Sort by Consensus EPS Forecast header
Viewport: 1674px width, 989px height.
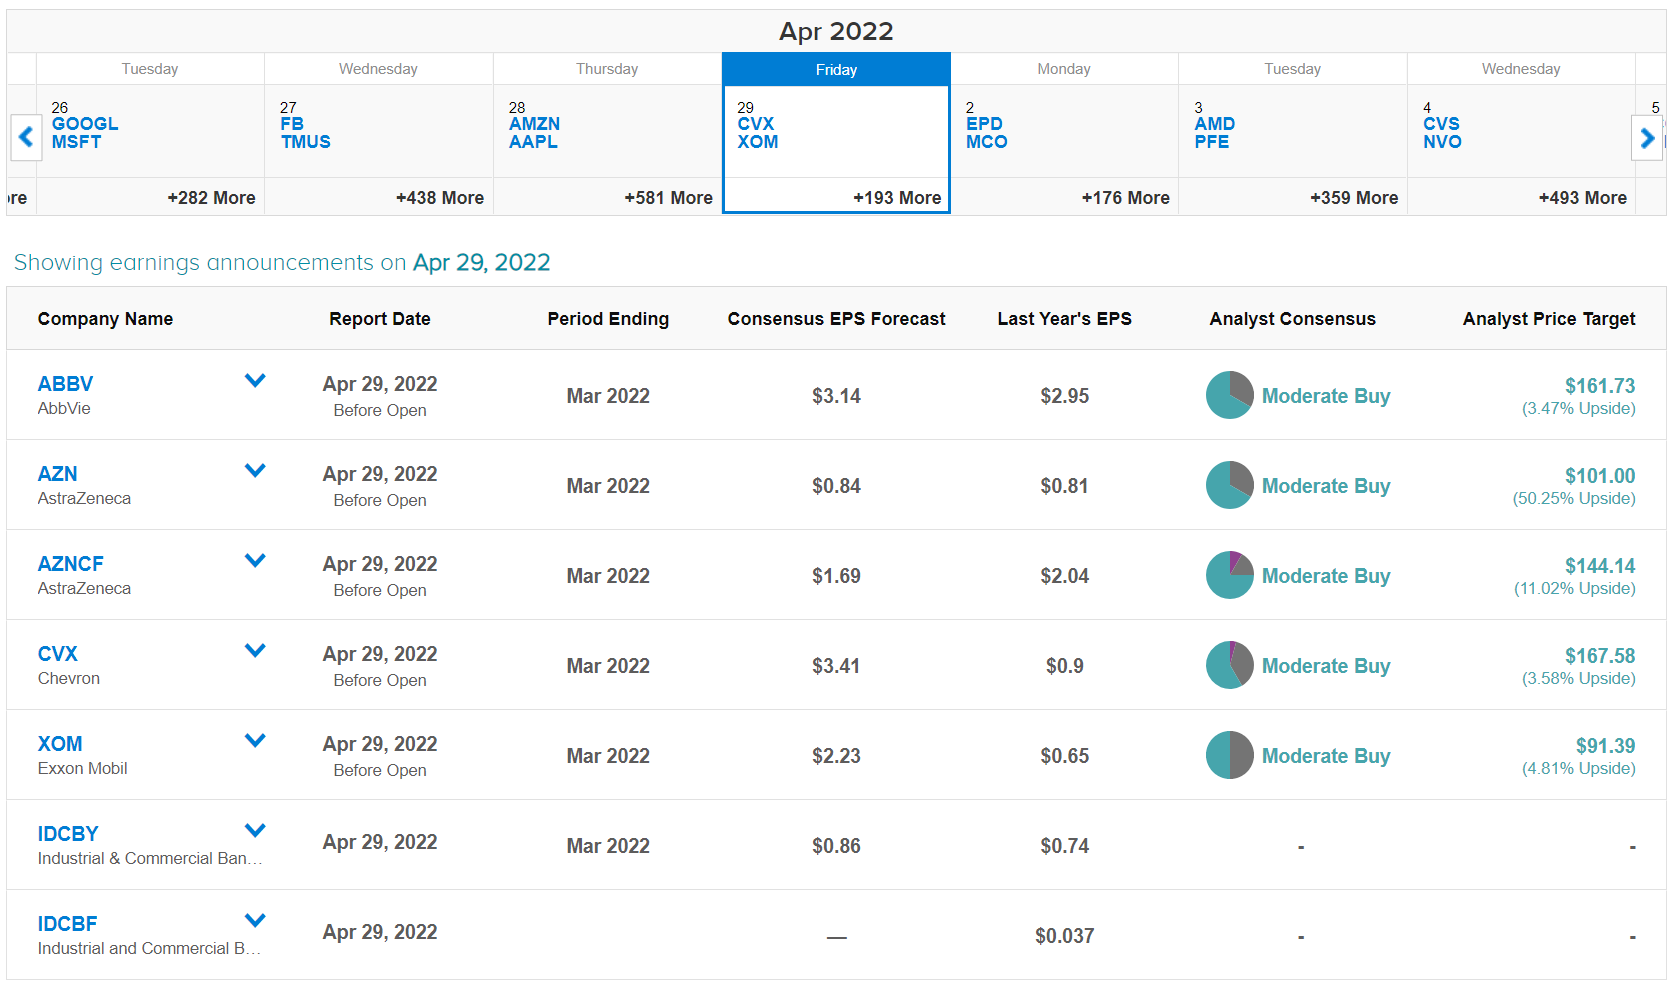(x=836, y=319)
